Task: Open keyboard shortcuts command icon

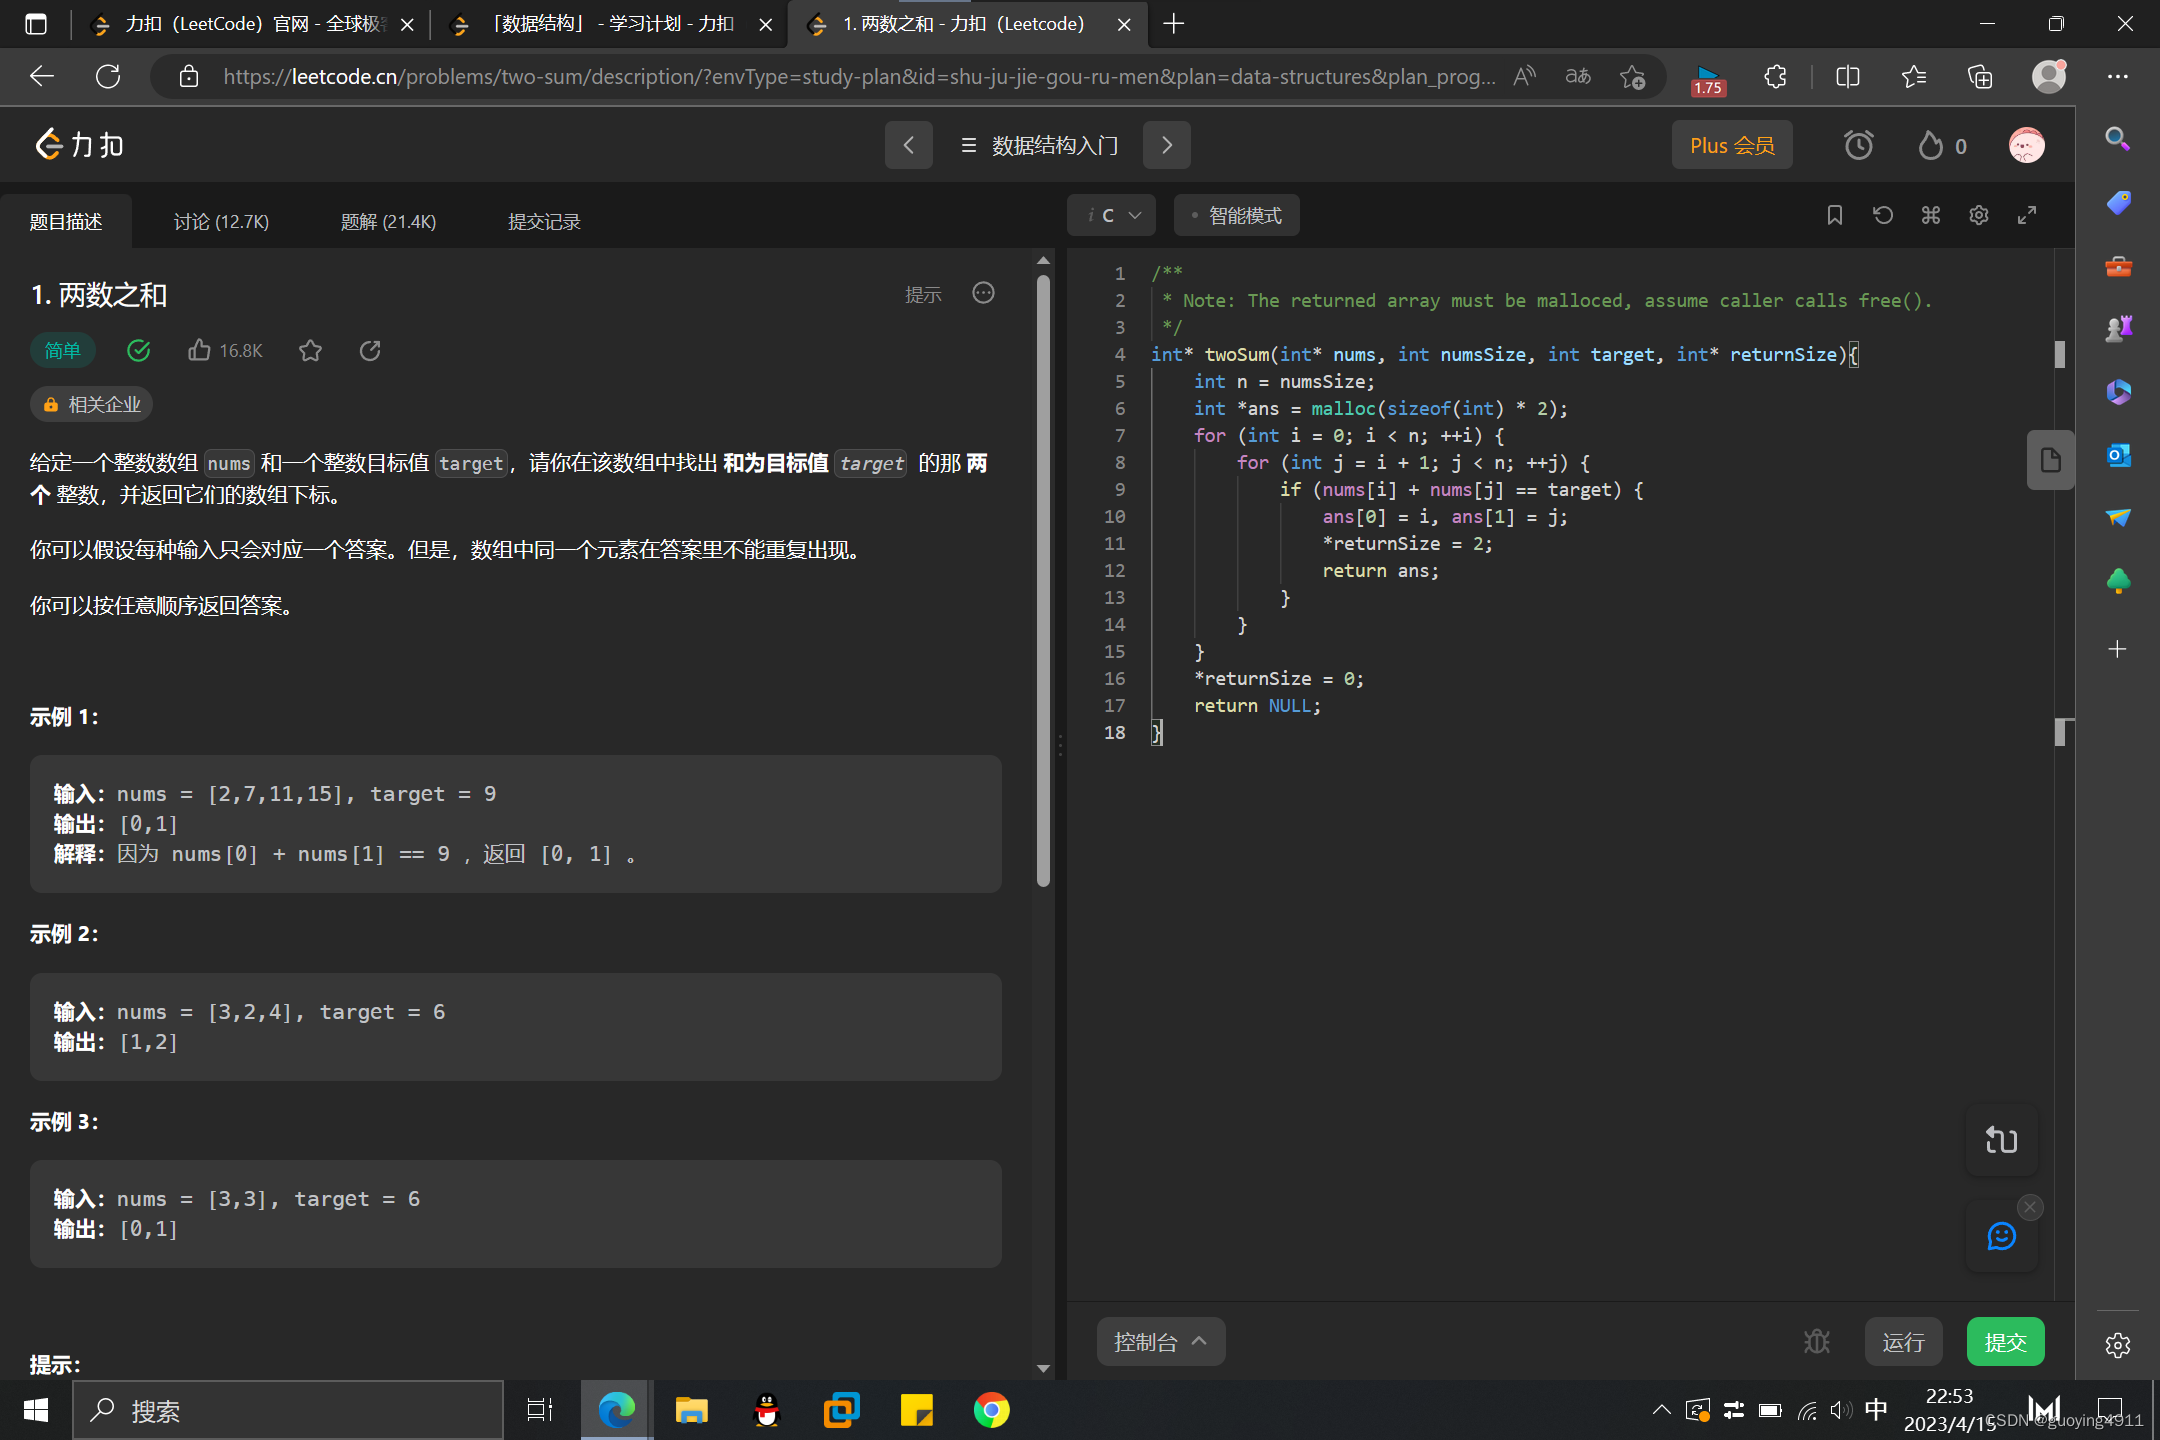Action: [x=1930, y=215]
